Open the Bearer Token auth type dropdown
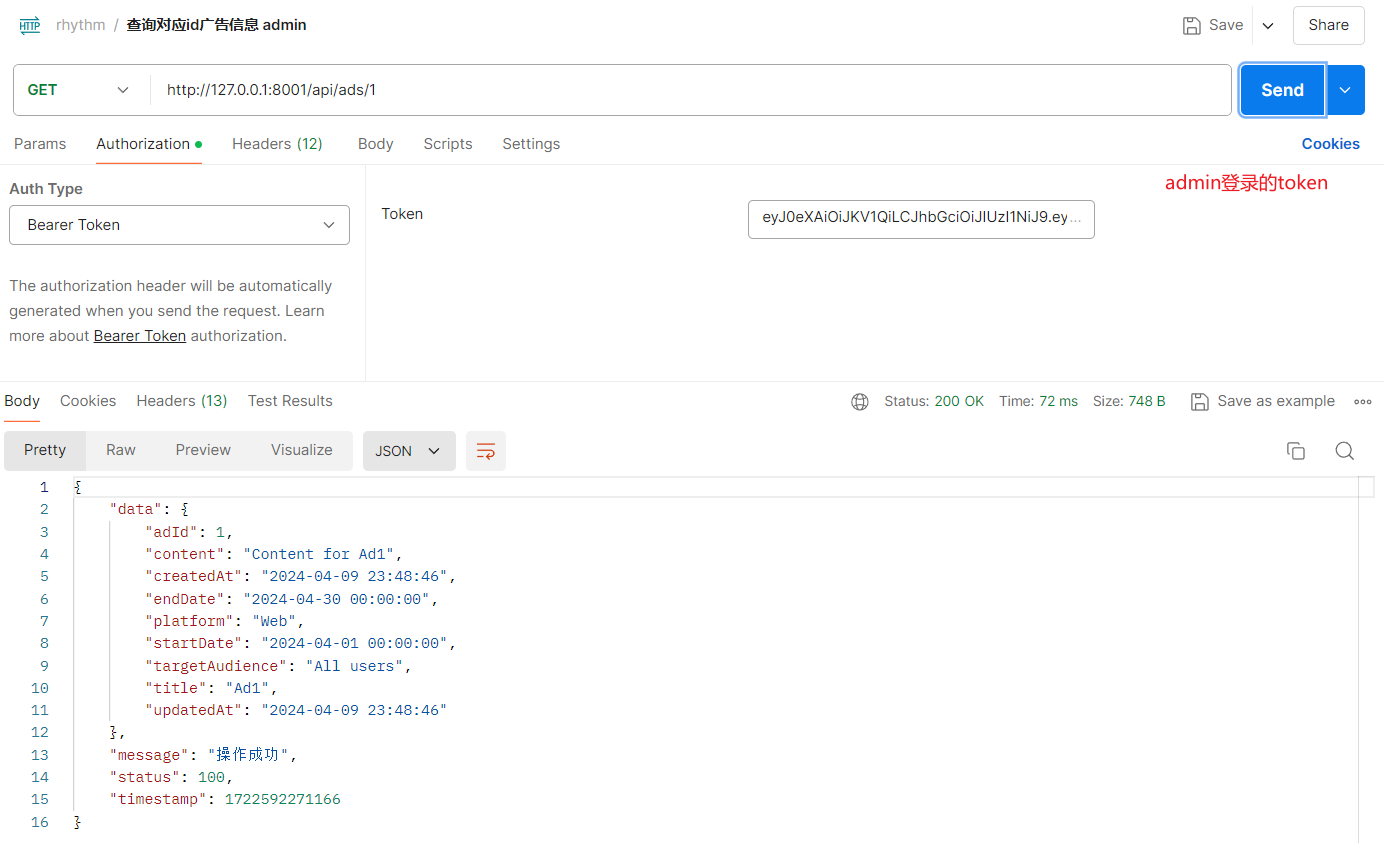1384x843 pixels. pyautogui.click(x=179, y=225)
